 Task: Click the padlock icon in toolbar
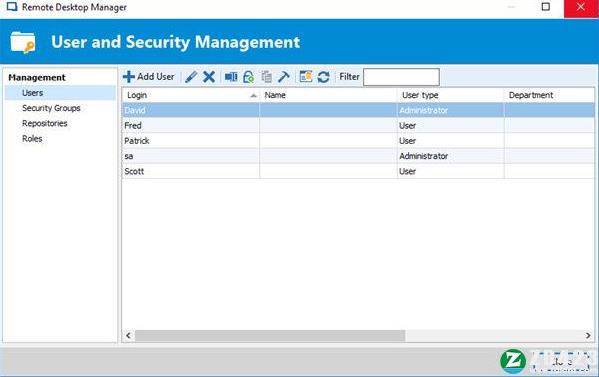(x=249, y=77)
